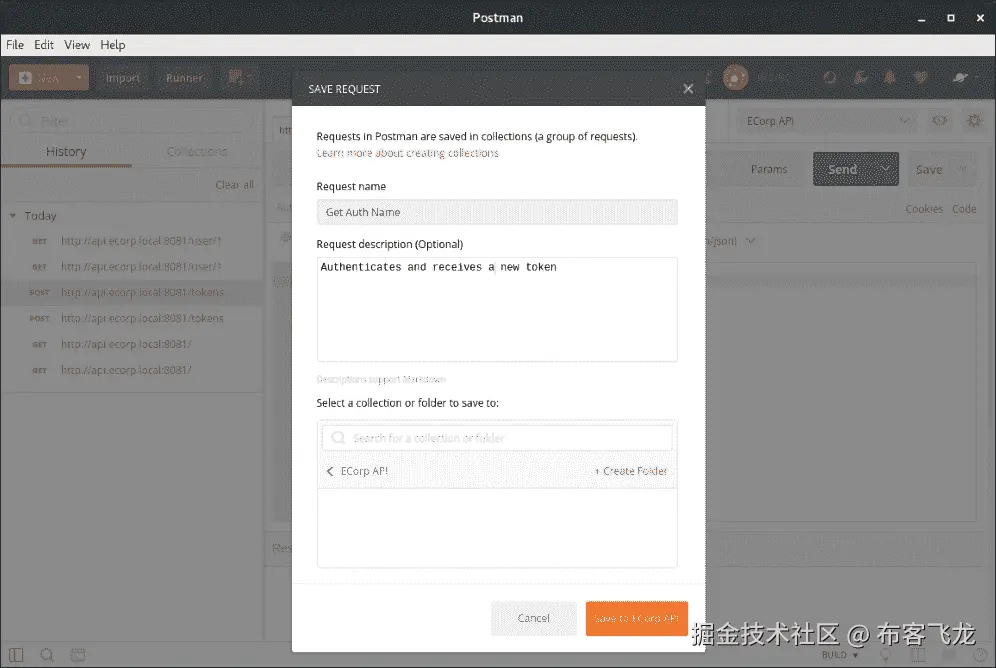
Task: Click the new window icon beside Runner
Action: pos(239,77)
